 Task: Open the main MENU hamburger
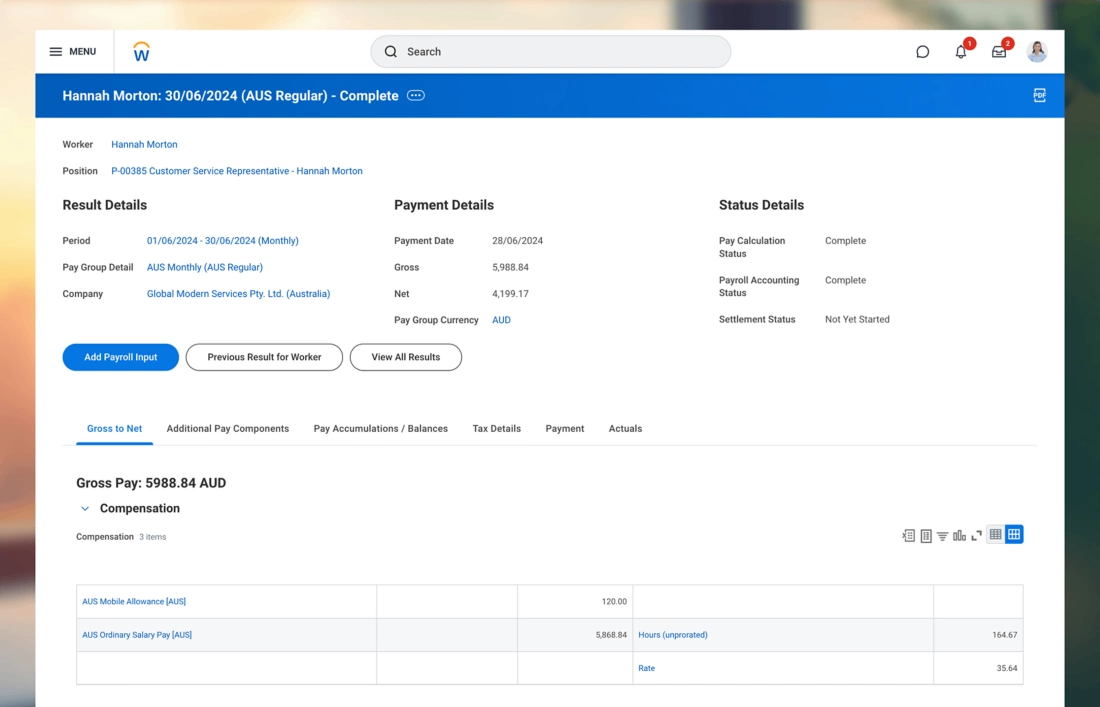(72, 52)
